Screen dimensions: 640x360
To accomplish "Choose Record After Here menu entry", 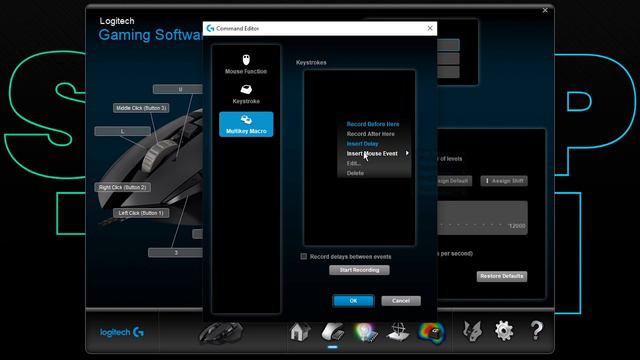I will click(371, 134).
